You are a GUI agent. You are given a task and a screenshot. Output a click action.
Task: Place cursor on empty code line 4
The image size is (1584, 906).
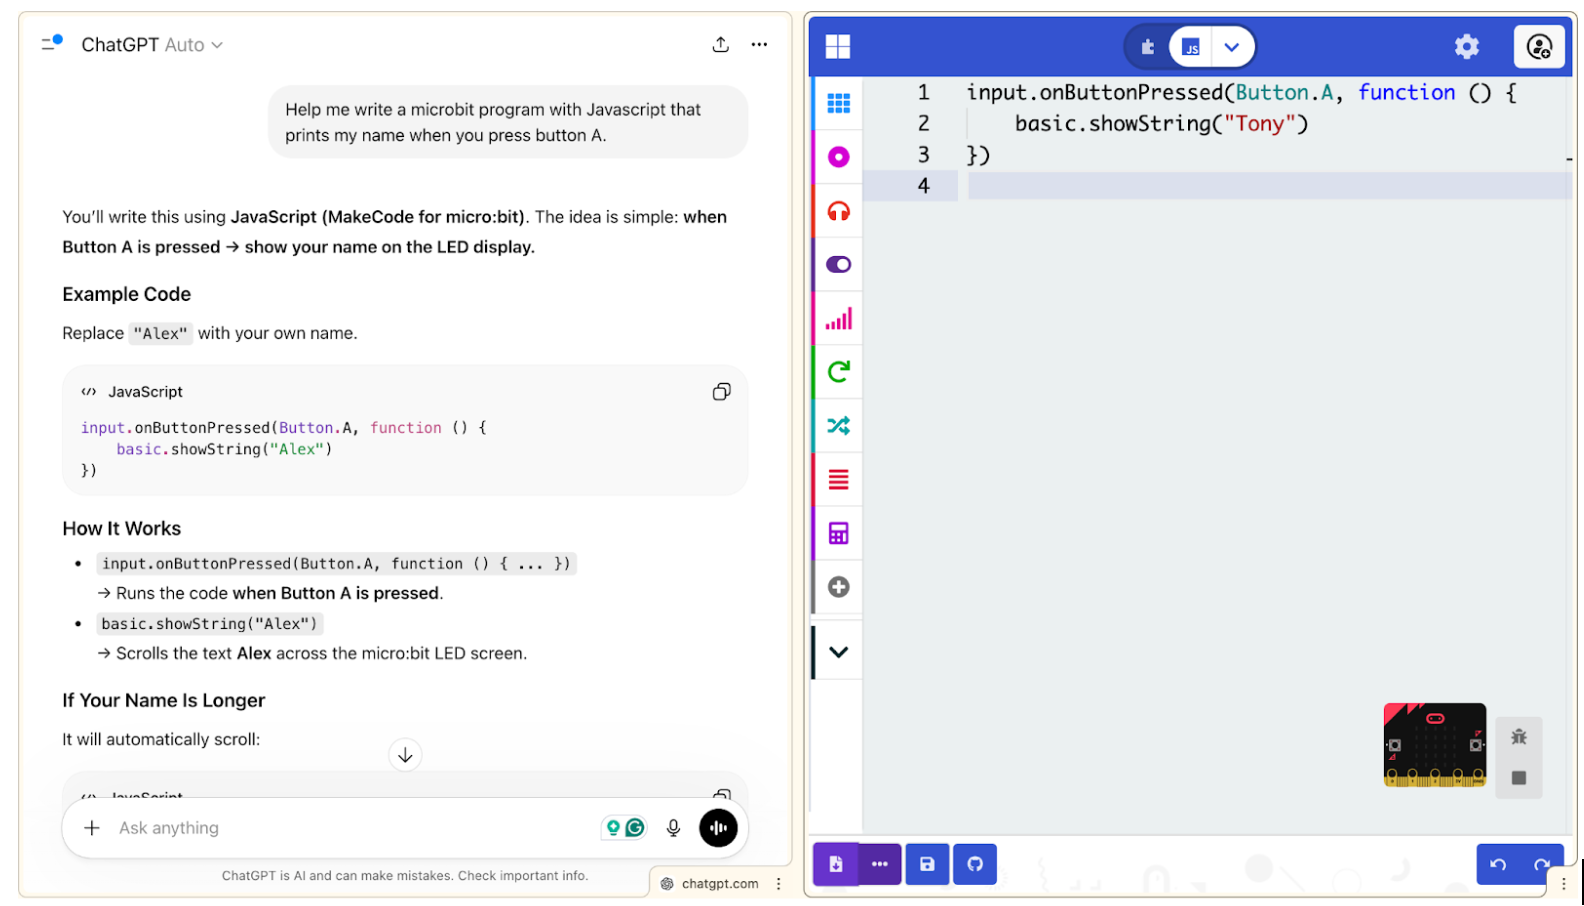point(1268,186)
